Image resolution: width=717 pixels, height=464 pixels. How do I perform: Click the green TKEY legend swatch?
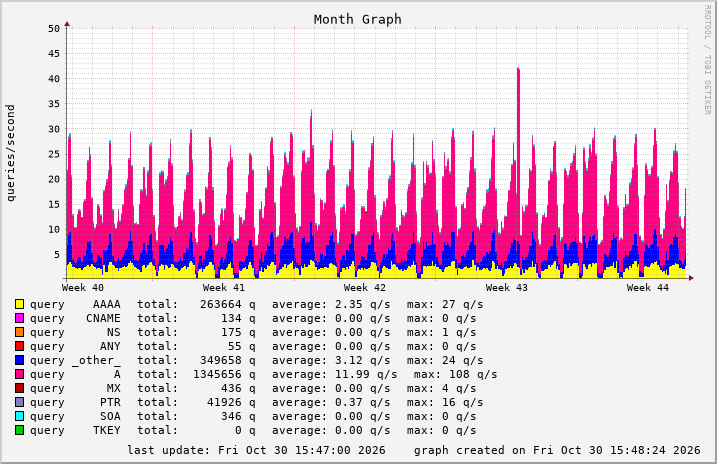pos(19,430)
